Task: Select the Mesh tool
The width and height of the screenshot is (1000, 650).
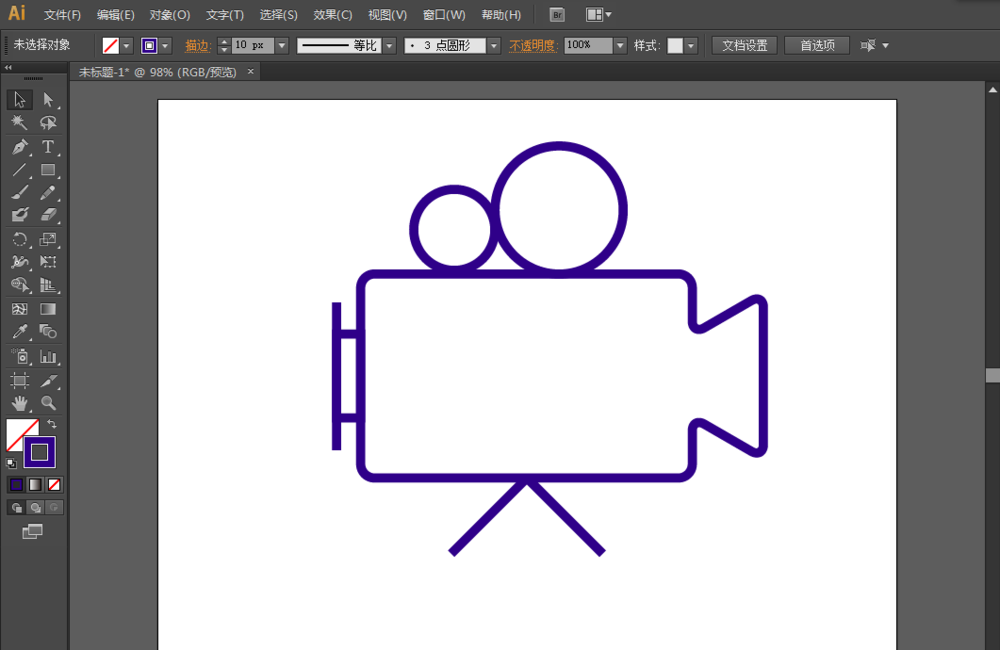Action: coord(19,309)
